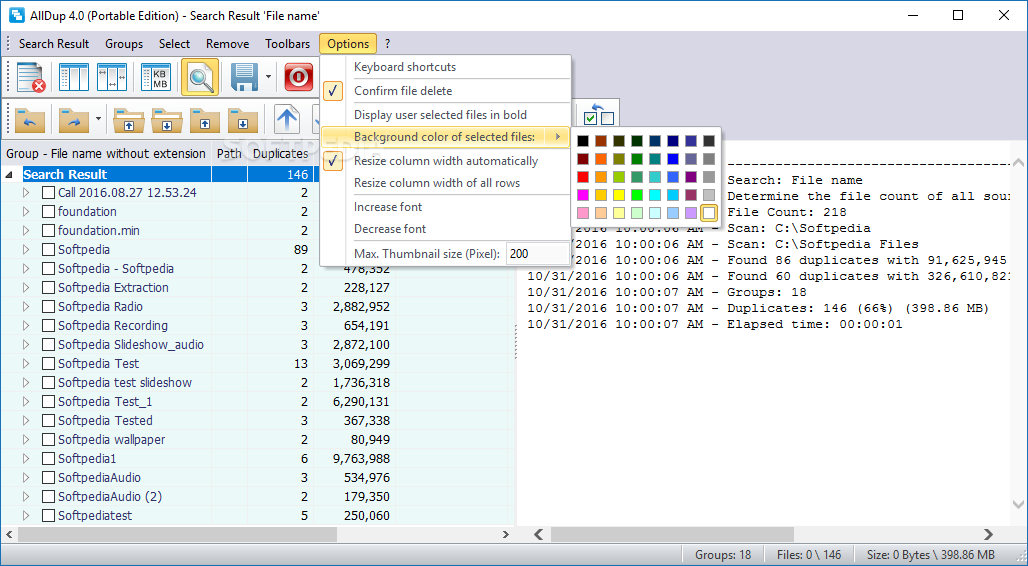The height and width of the screenshot is (566, 1028).
Task: Select Display user selected files in bold
Action: click(x=446, y=115)
